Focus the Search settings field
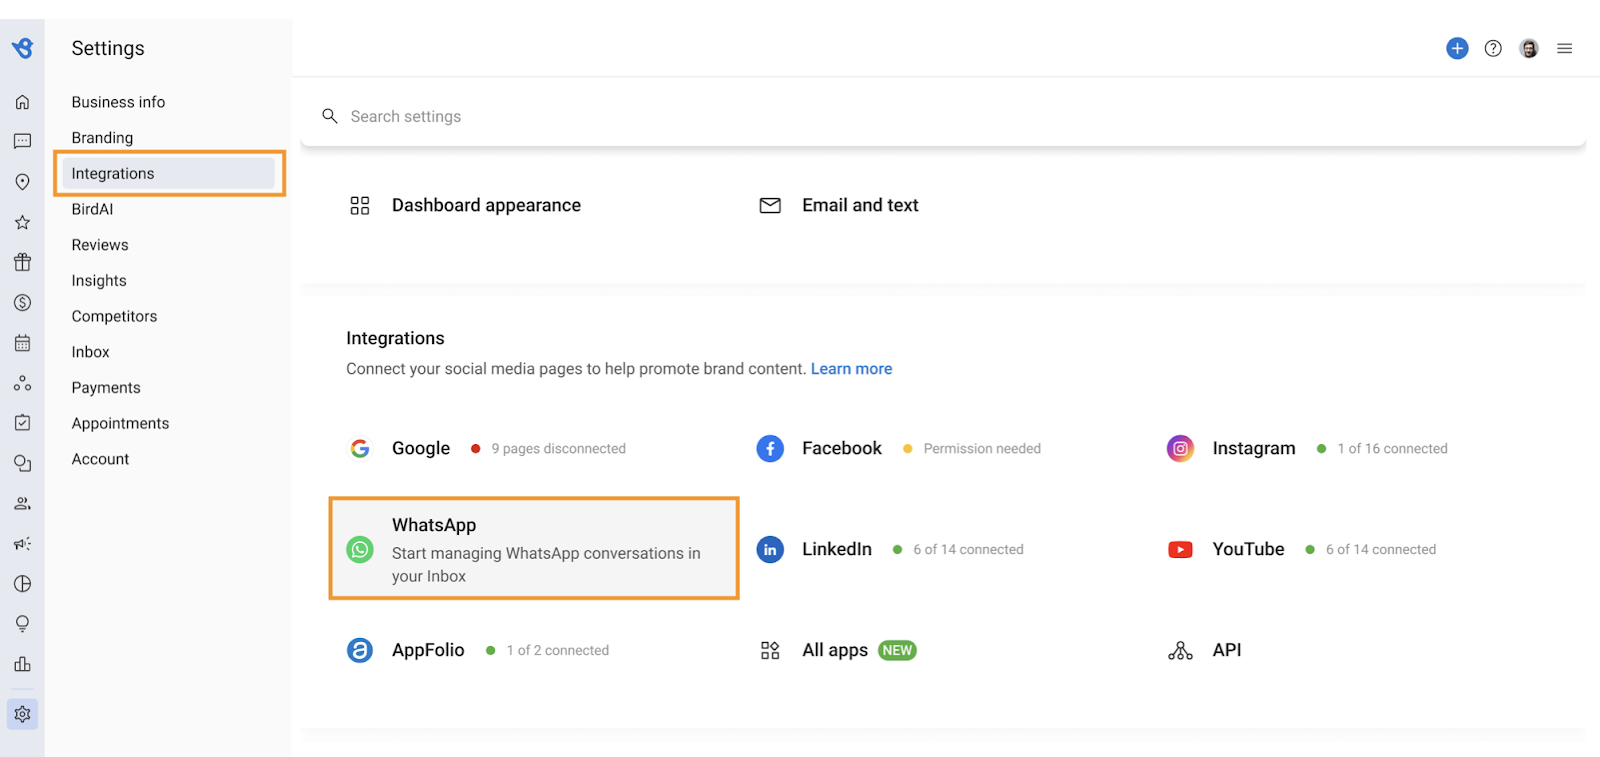The width and height of the screenshot is (1600, 757). (943, 116)
